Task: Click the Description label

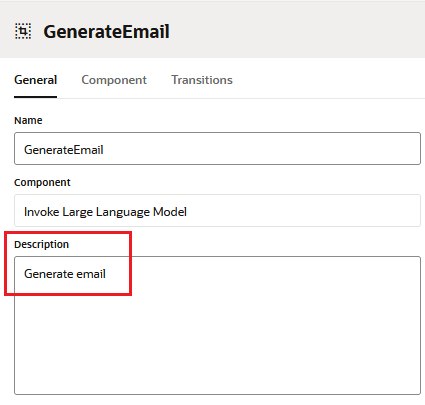Action: pyautogui.click(x=42, y=244)
